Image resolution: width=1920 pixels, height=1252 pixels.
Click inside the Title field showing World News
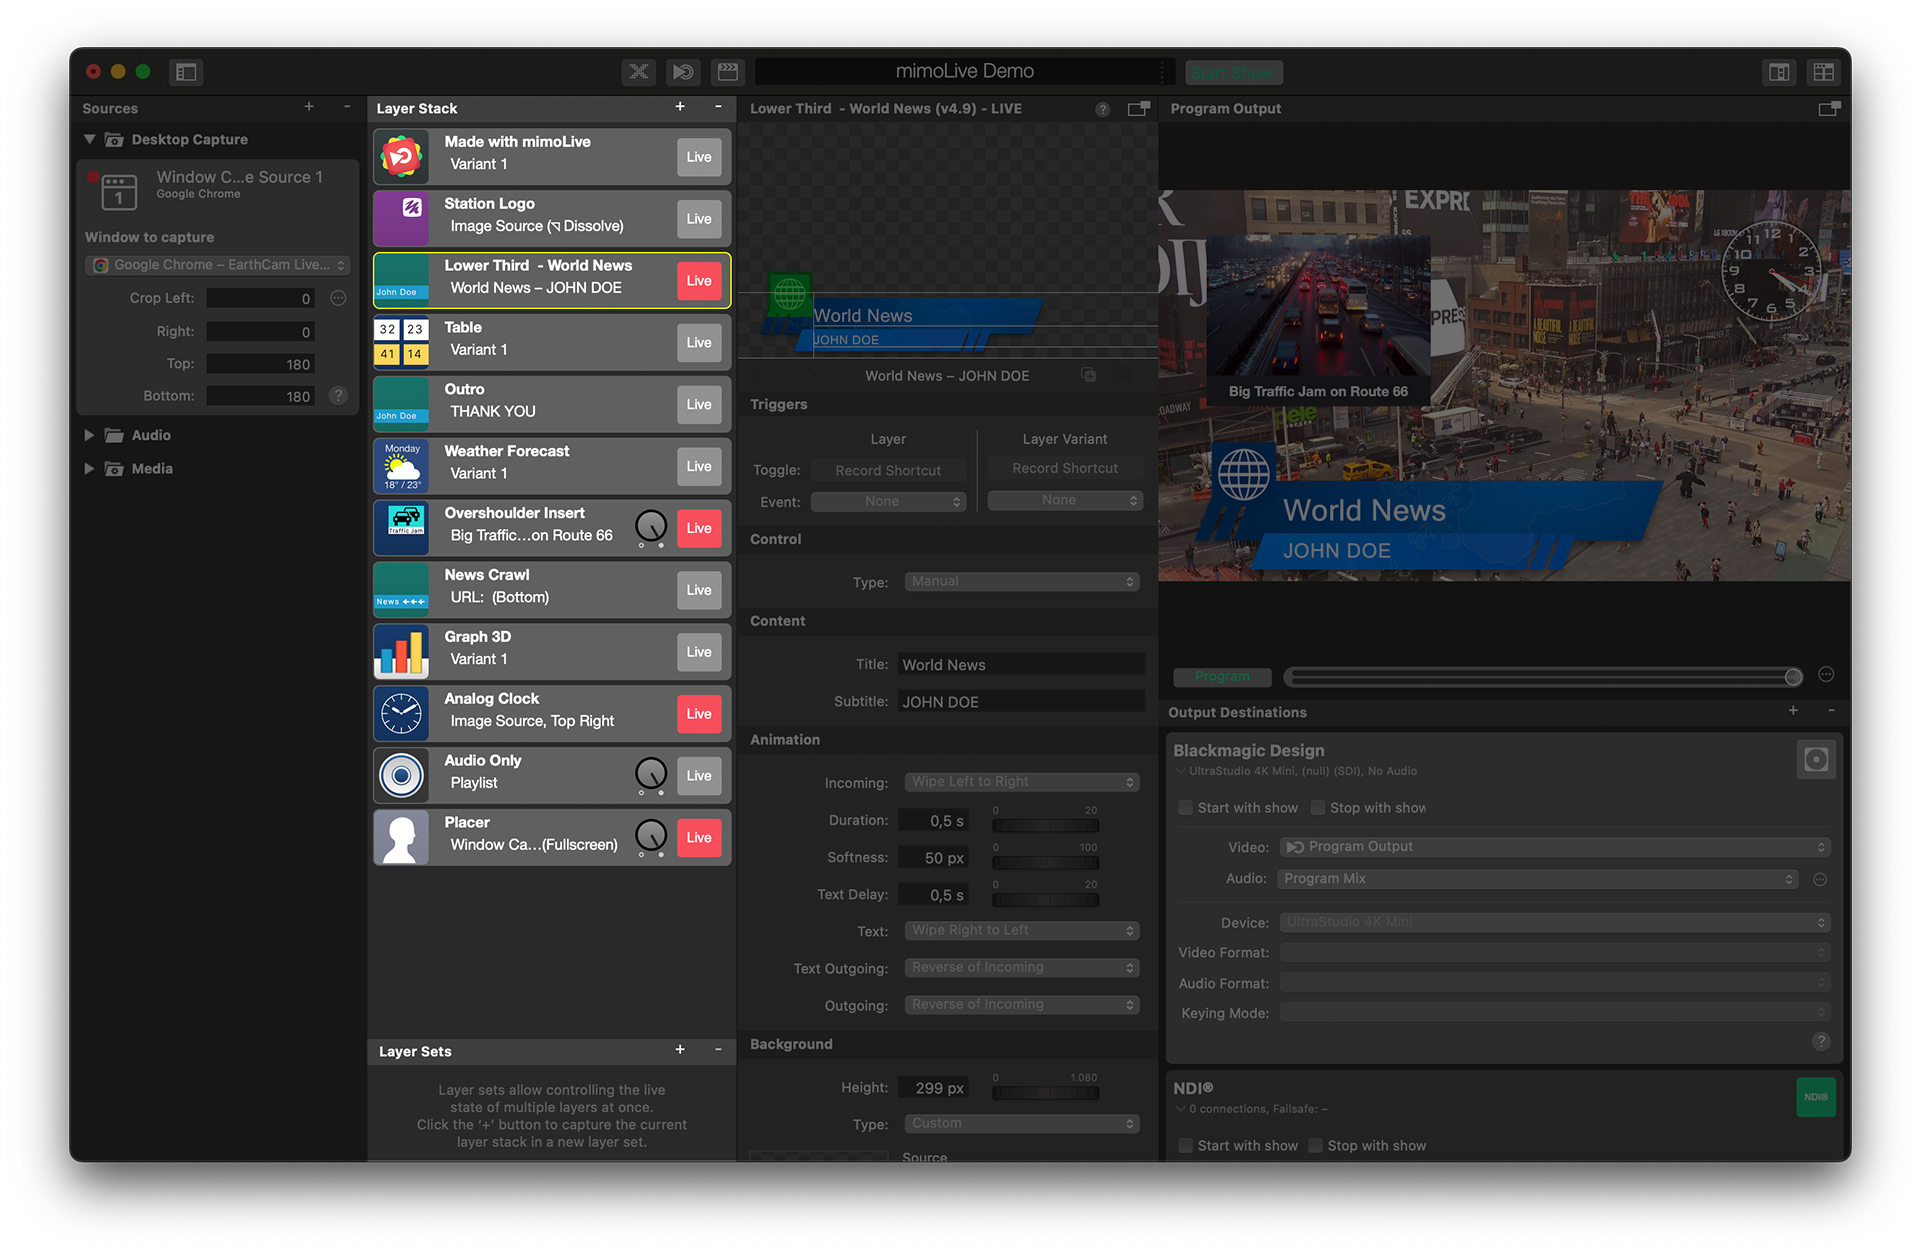pyautogui.click(x=1020, y=663)
